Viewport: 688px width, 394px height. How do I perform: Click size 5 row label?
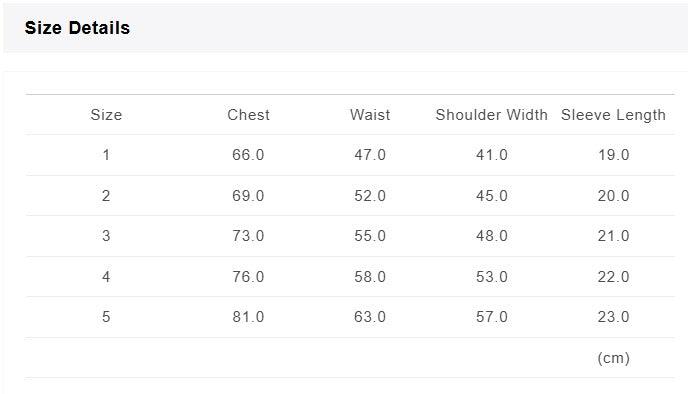tap(106, 317)
